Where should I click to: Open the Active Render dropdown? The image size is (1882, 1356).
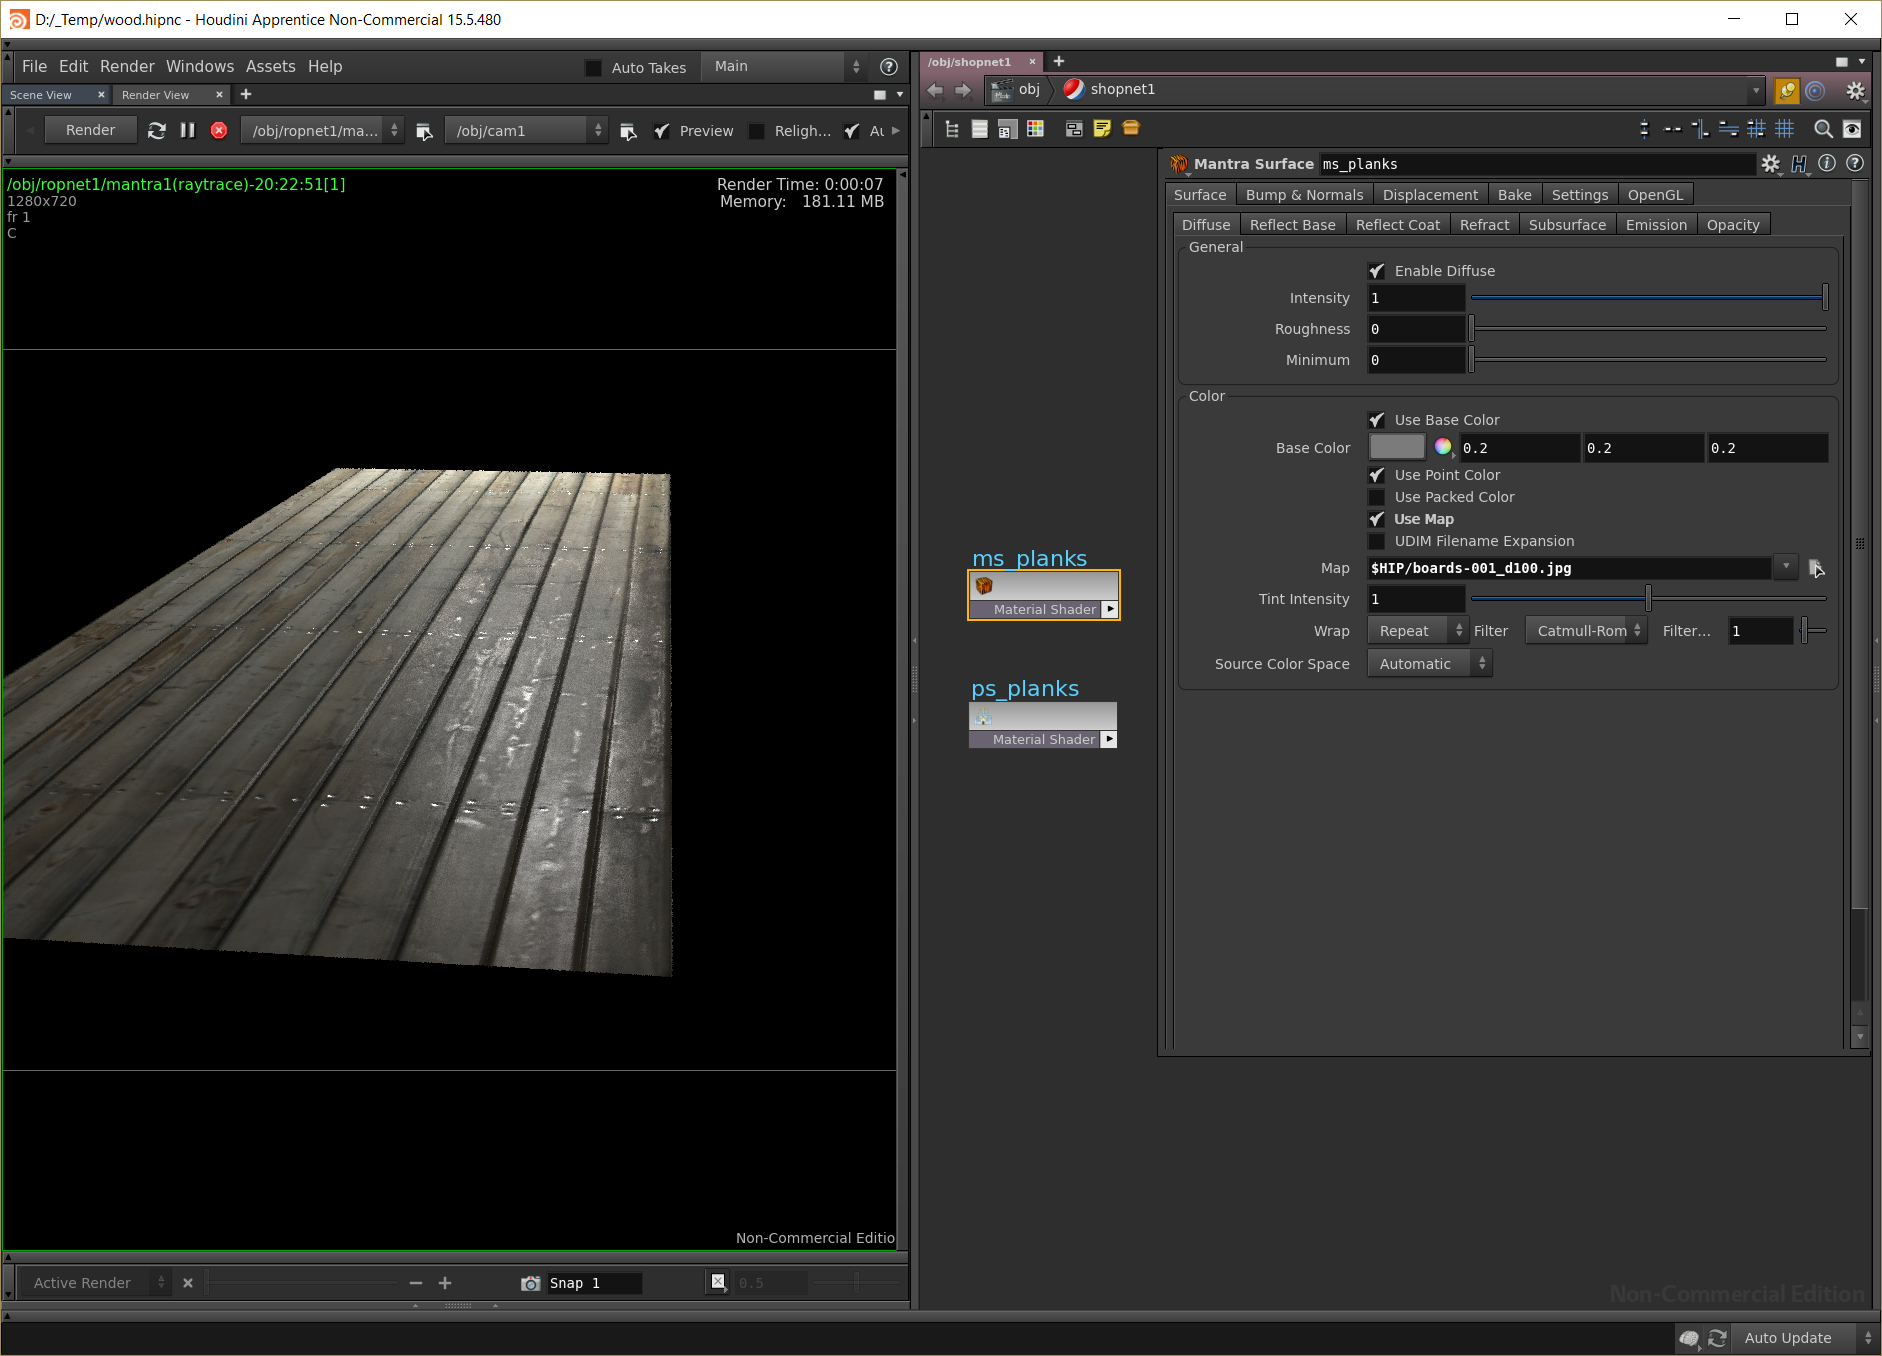(x=95, y=1283)
